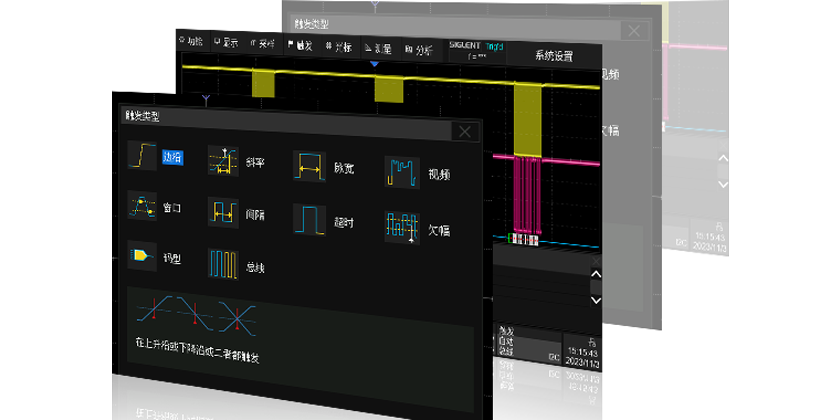Select the Interval (间隔) trigger icon
The height and width of the screenshot is (420, 840).
coord(223,212)
